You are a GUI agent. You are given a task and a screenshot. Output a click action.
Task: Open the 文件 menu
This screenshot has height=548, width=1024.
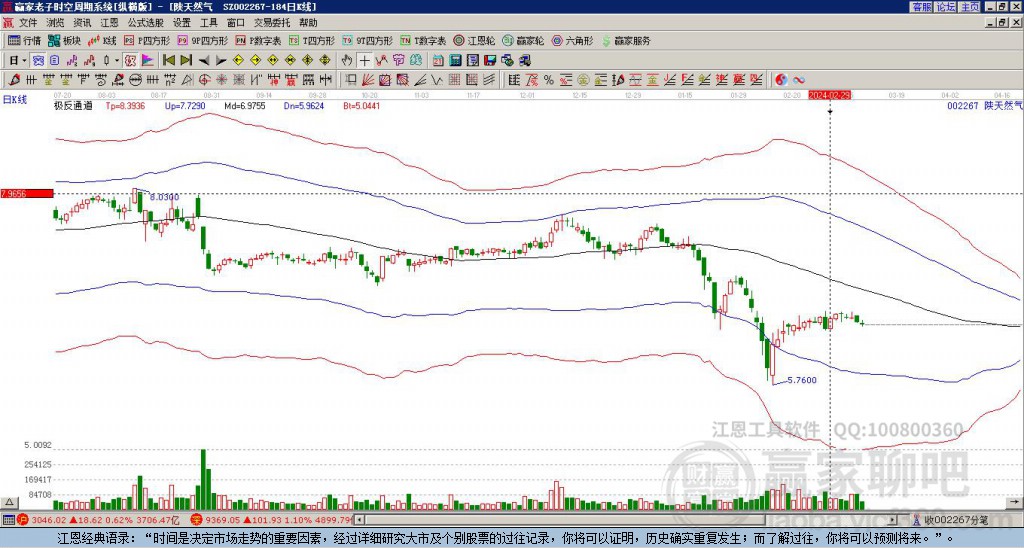coord(28,23)
